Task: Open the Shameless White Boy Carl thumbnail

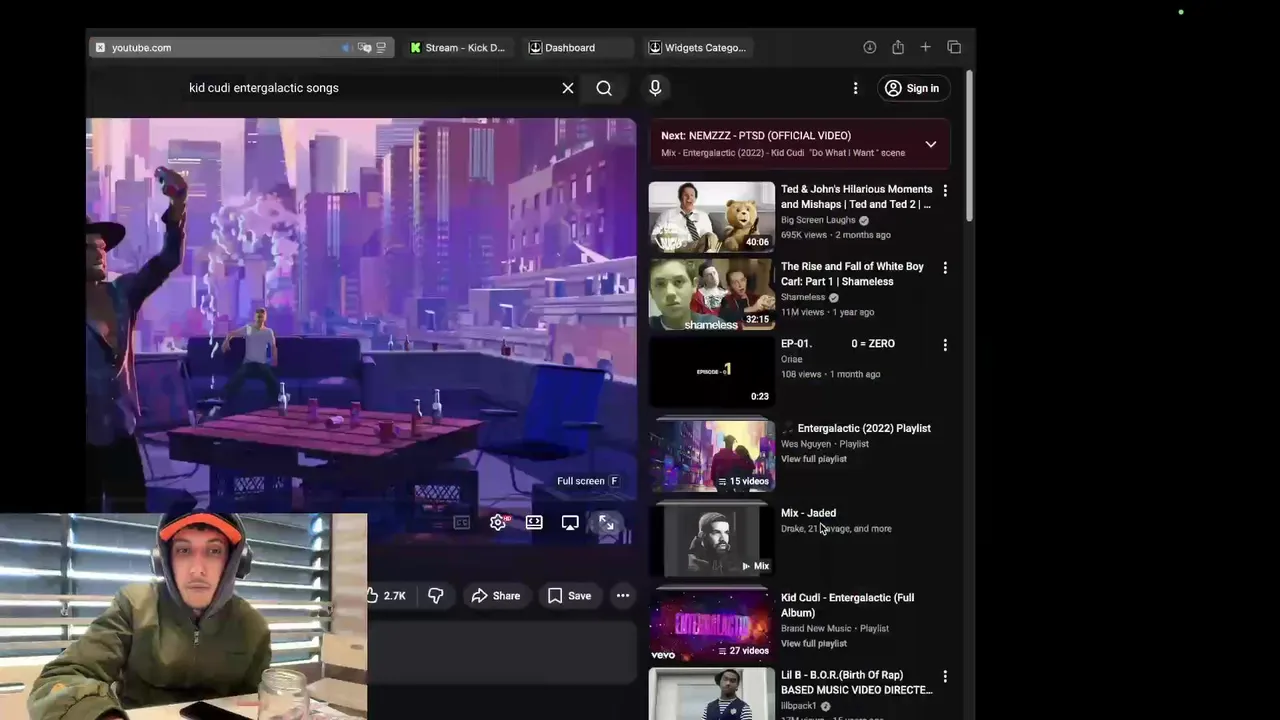Action: coord(711,294)
